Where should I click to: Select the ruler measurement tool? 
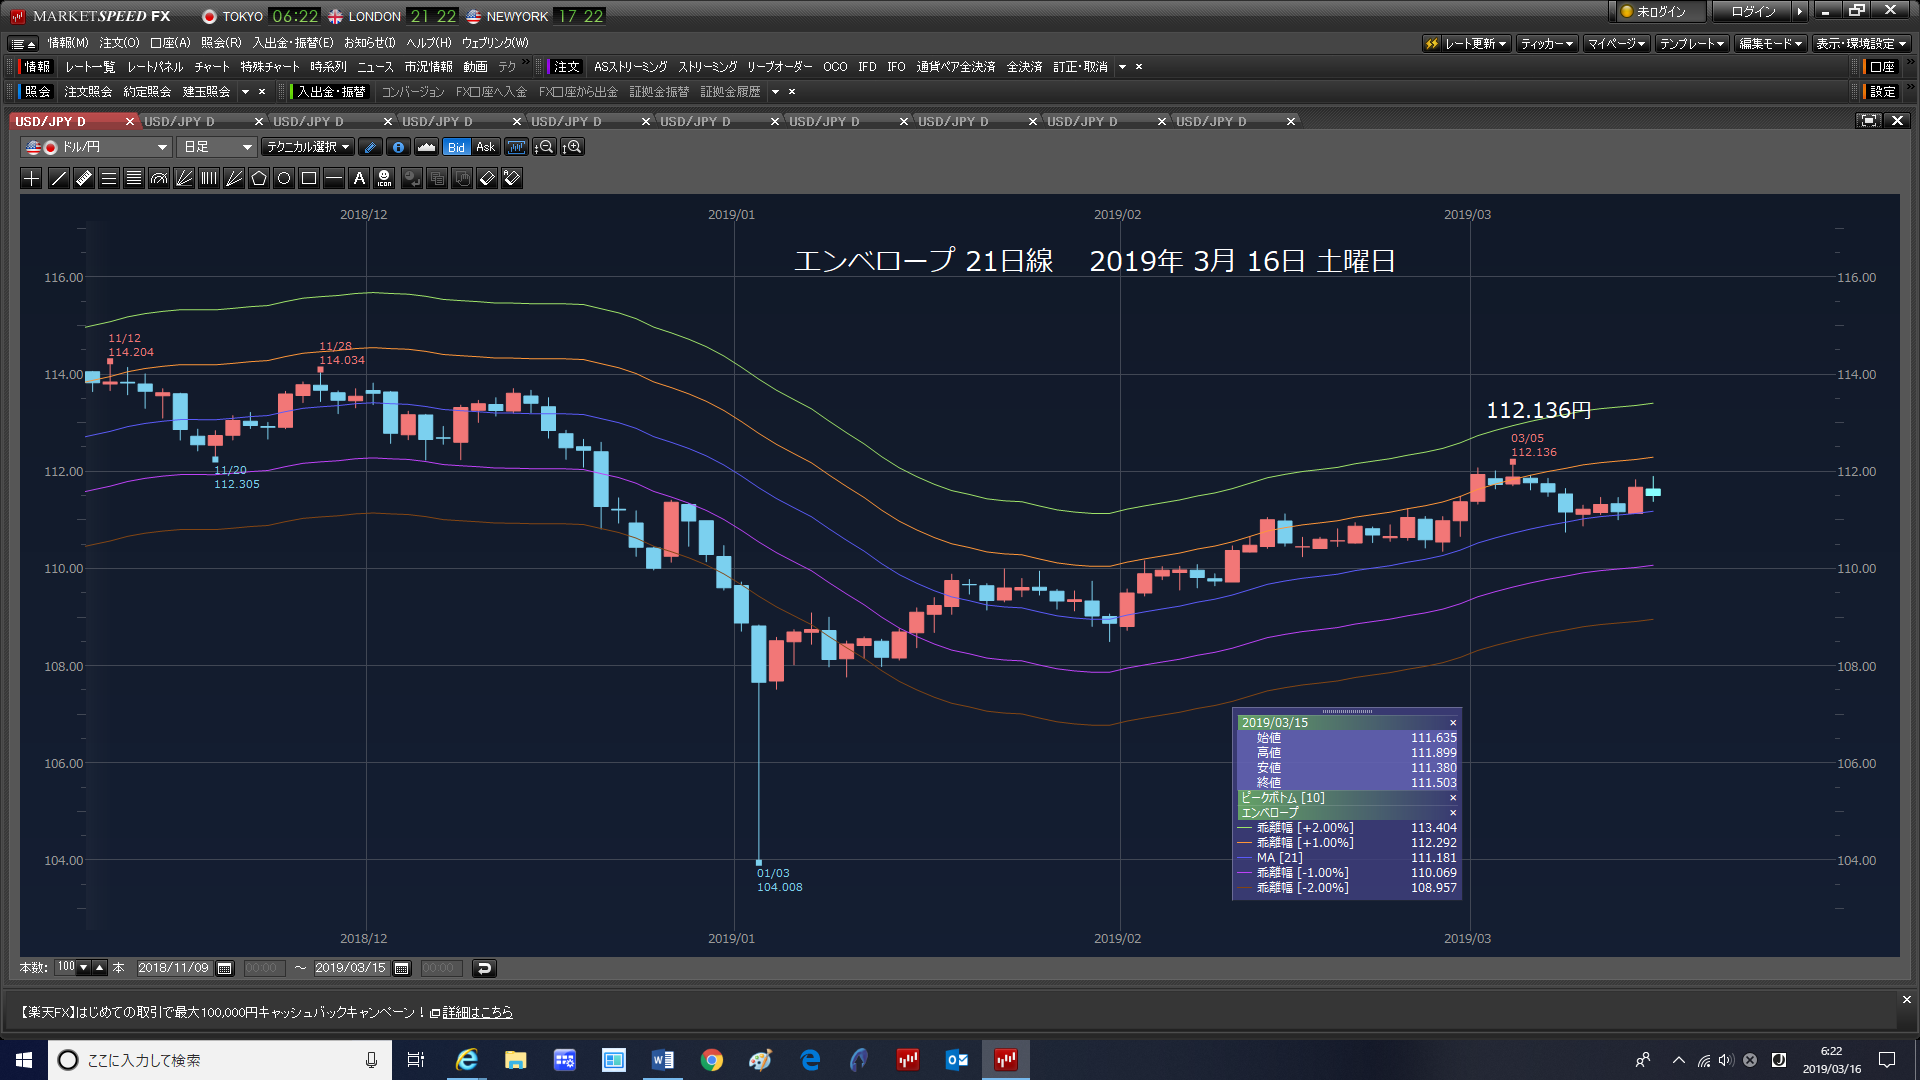coord(84,178)
